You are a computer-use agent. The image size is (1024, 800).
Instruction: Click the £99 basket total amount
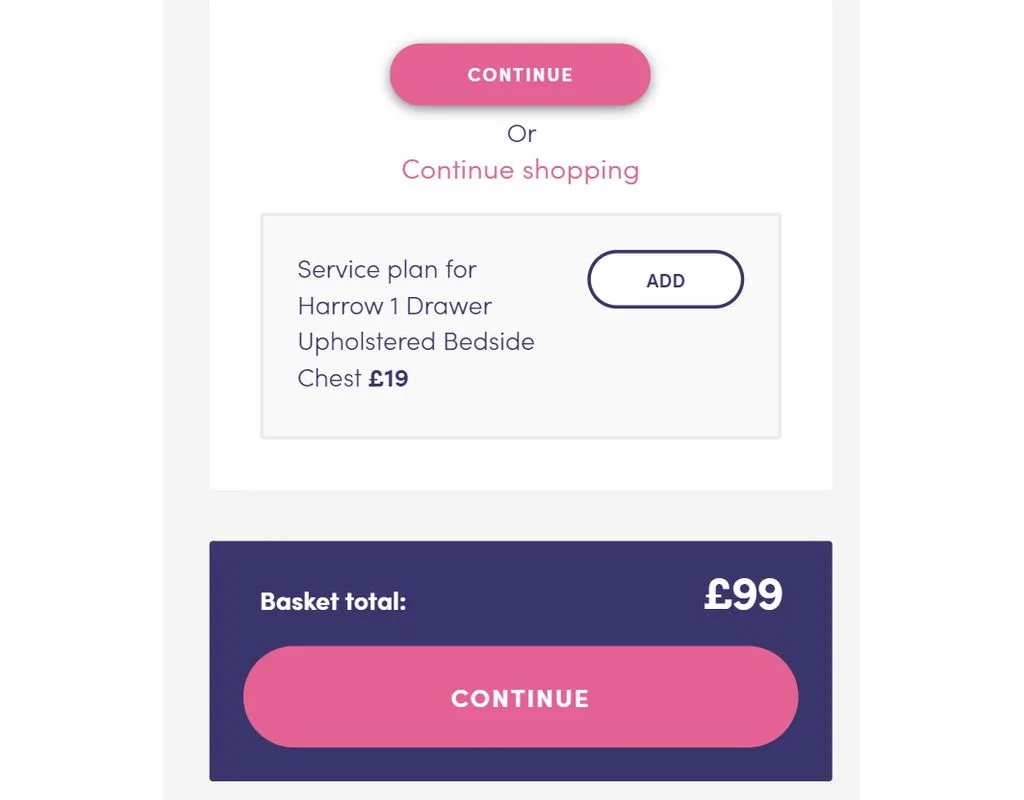click(743, 596)
